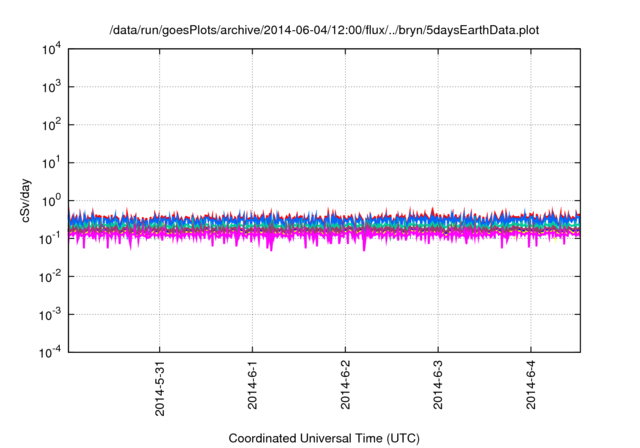Click the 2014-6-4 date tick label
Image resolution: width=640 pixels, height=448 pixels.
click(531, 385)
